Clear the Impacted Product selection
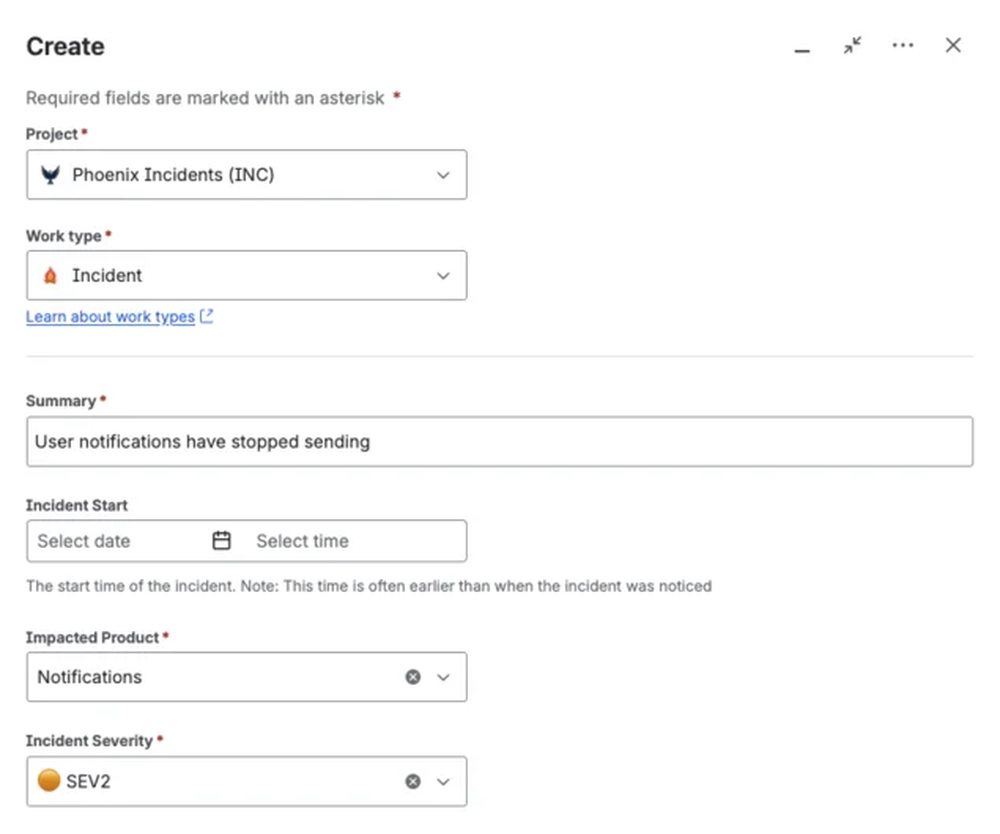The height and width of the screenshot is (834, 1000). (x=412, y=677)
